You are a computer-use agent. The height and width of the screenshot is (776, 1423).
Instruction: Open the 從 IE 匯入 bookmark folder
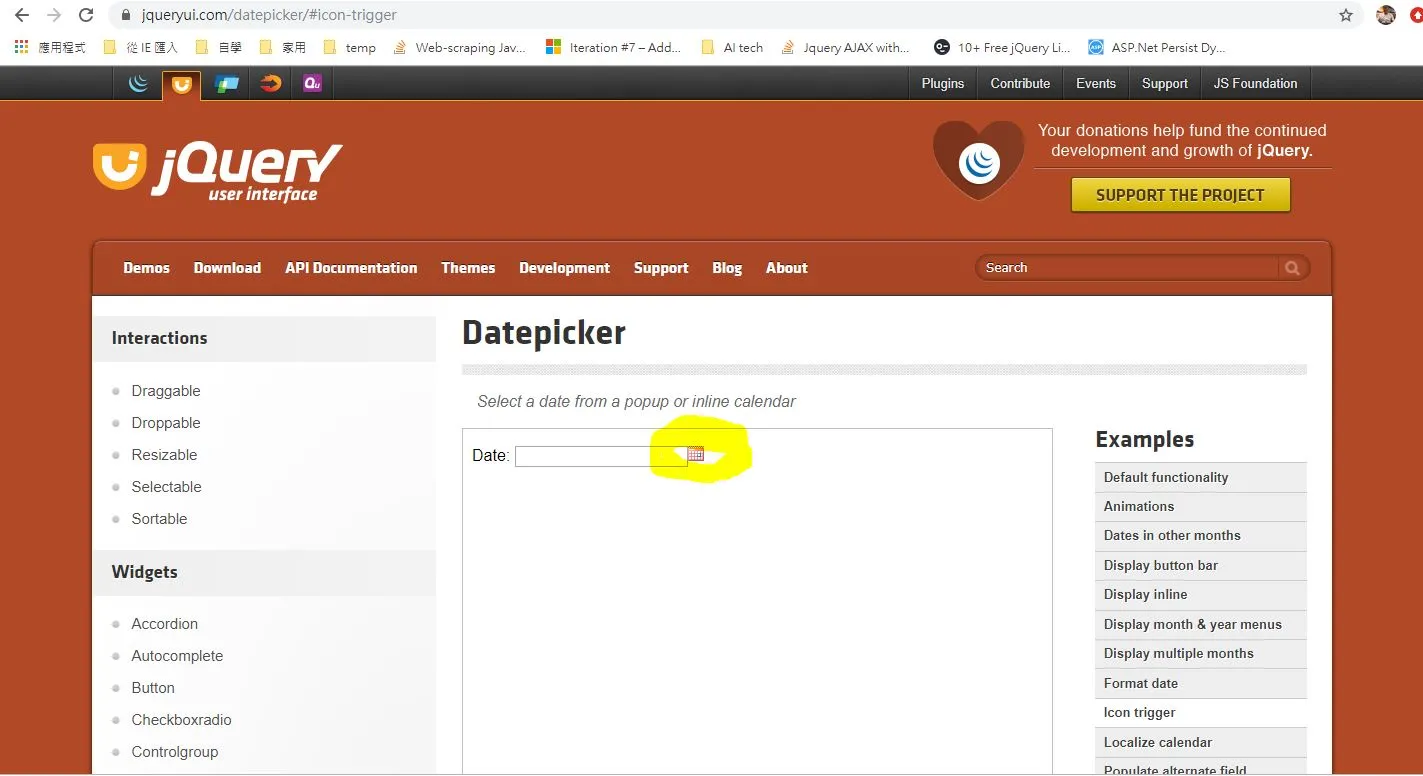point(140,47)
